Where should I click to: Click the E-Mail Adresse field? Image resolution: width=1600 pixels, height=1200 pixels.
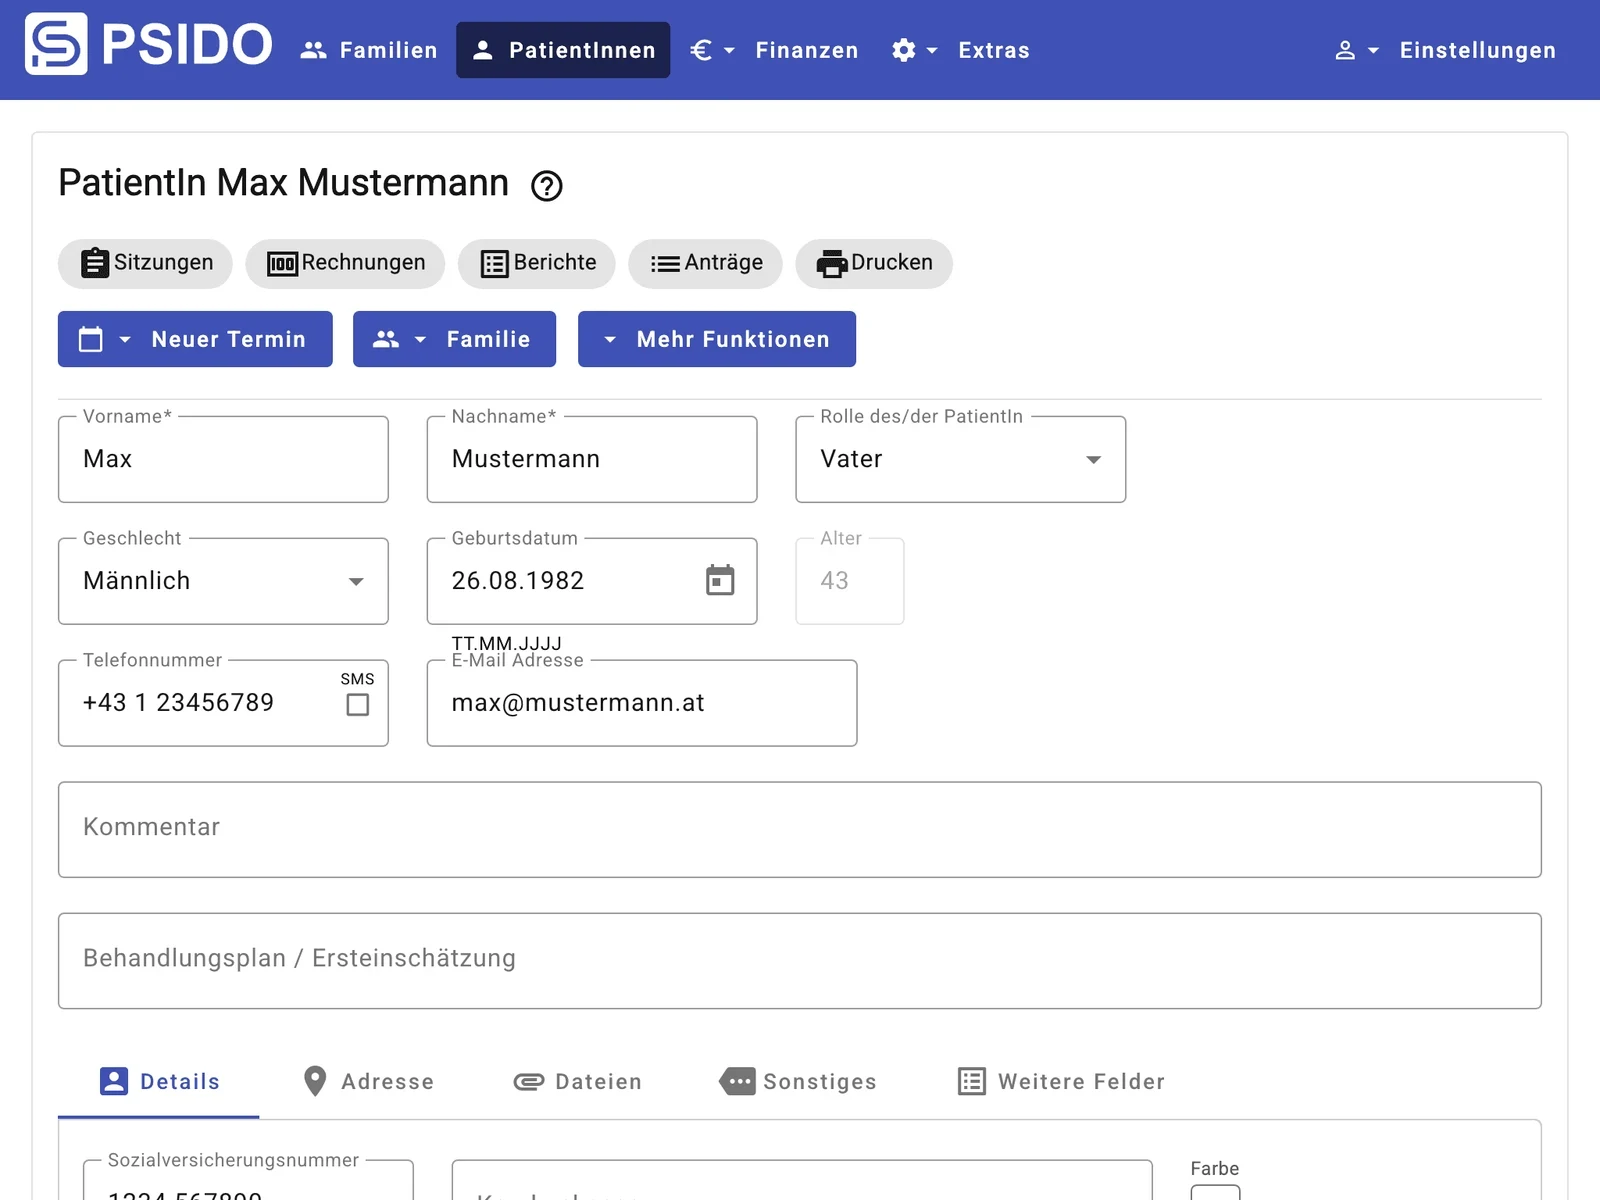pos(642,703)
